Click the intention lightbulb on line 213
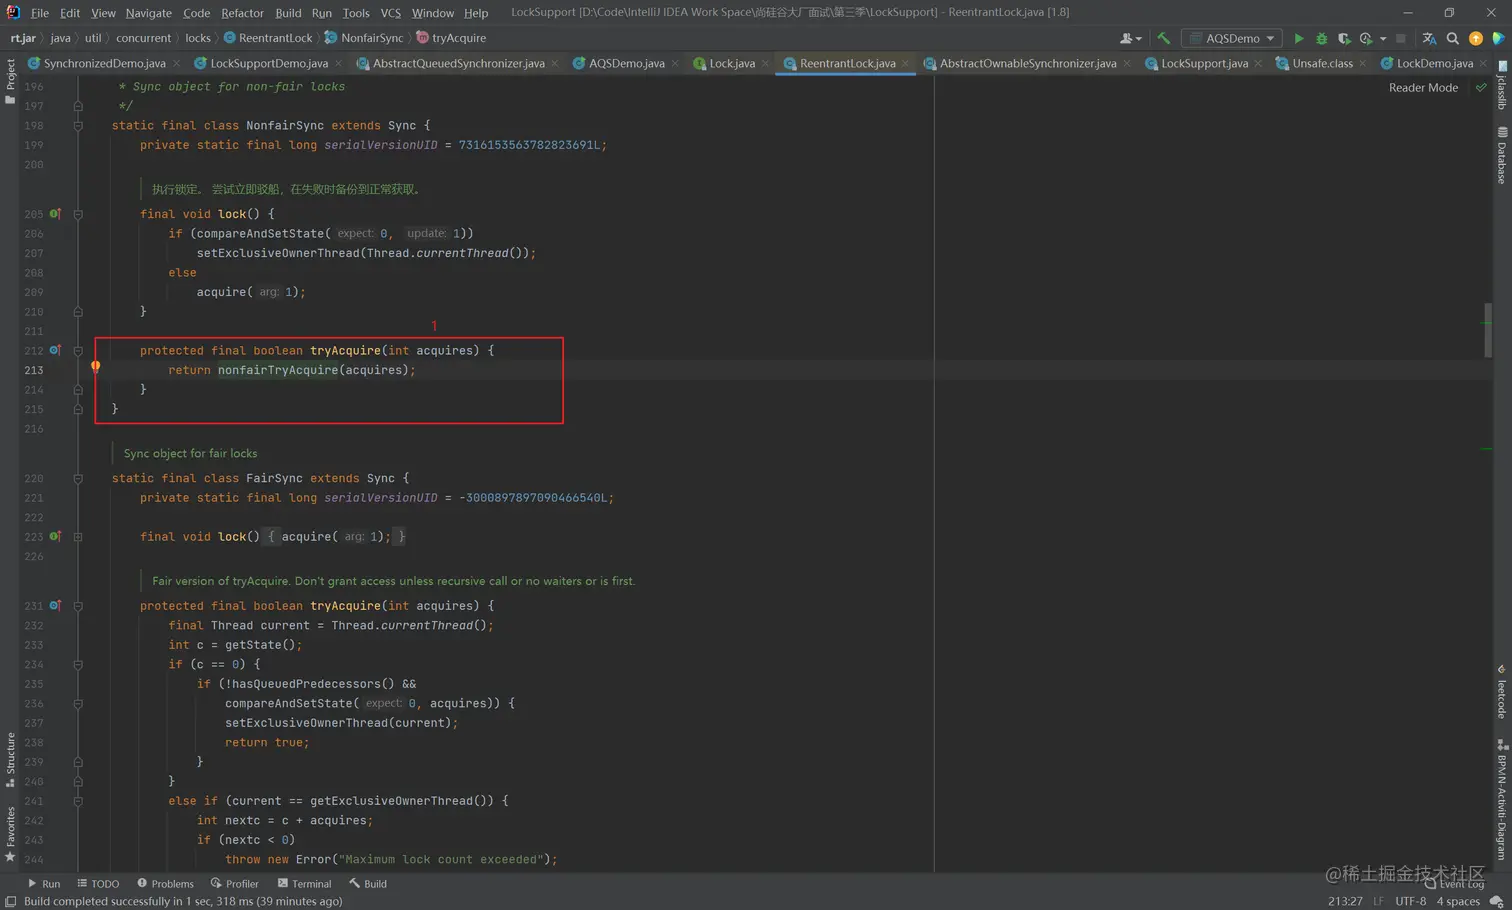Screen dimensions: 1512x910 (96, 367)
